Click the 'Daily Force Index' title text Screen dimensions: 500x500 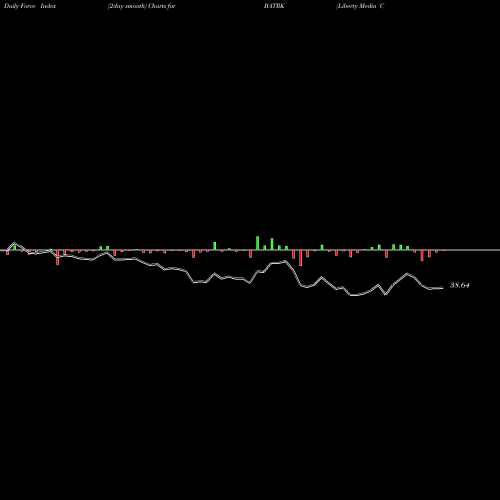(30, 6)
